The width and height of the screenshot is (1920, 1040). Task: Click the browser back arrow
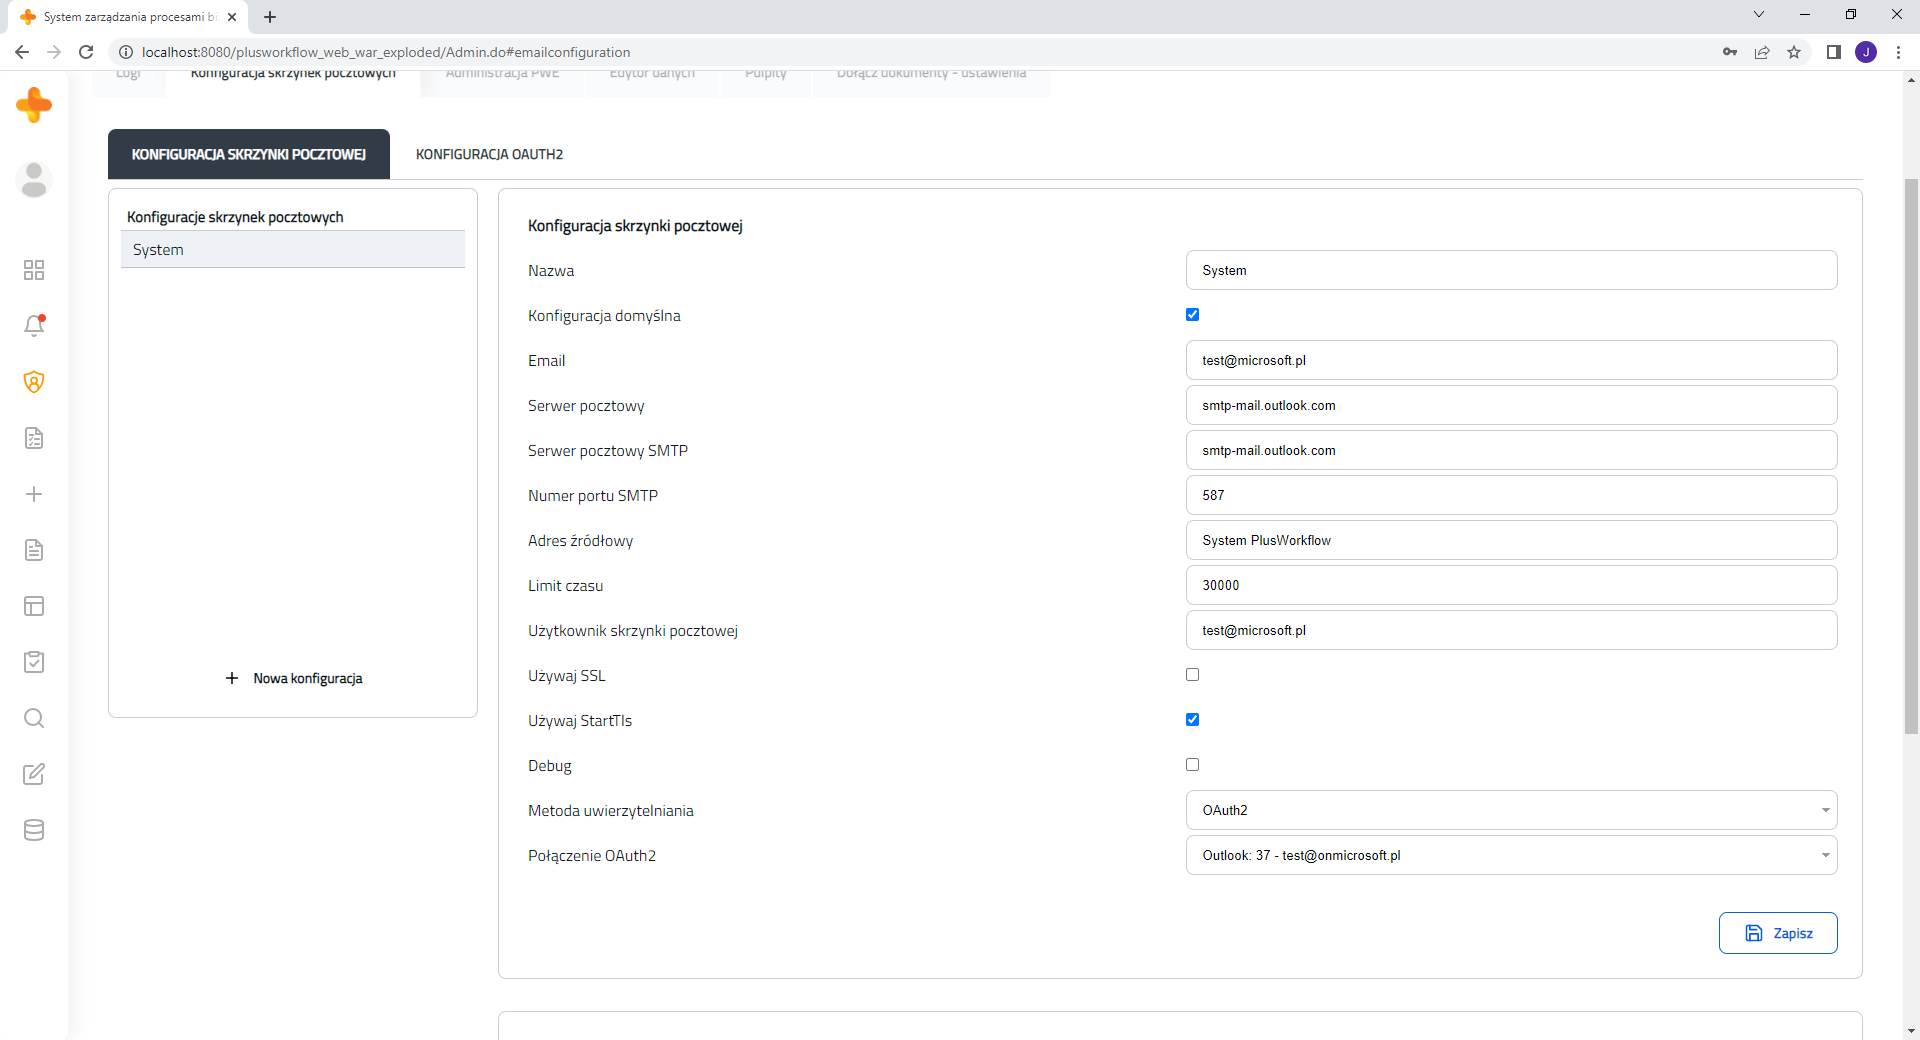pos(22,52)
